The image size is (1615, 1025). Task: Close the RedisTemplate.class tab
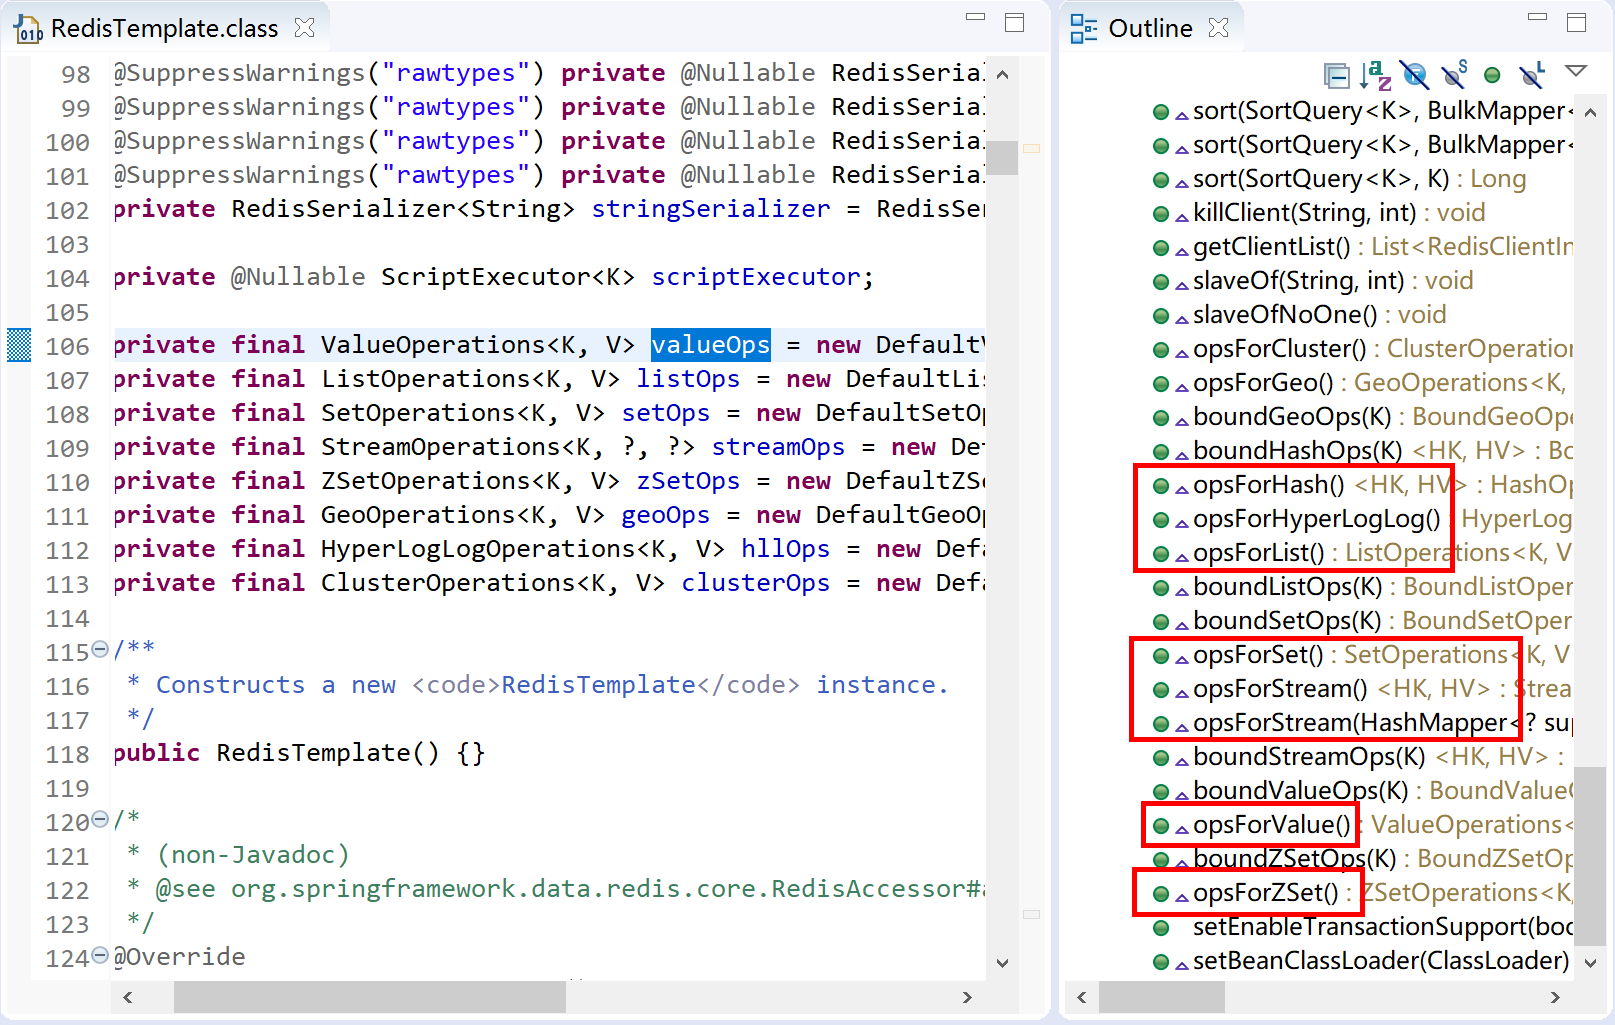click(305, 29)
